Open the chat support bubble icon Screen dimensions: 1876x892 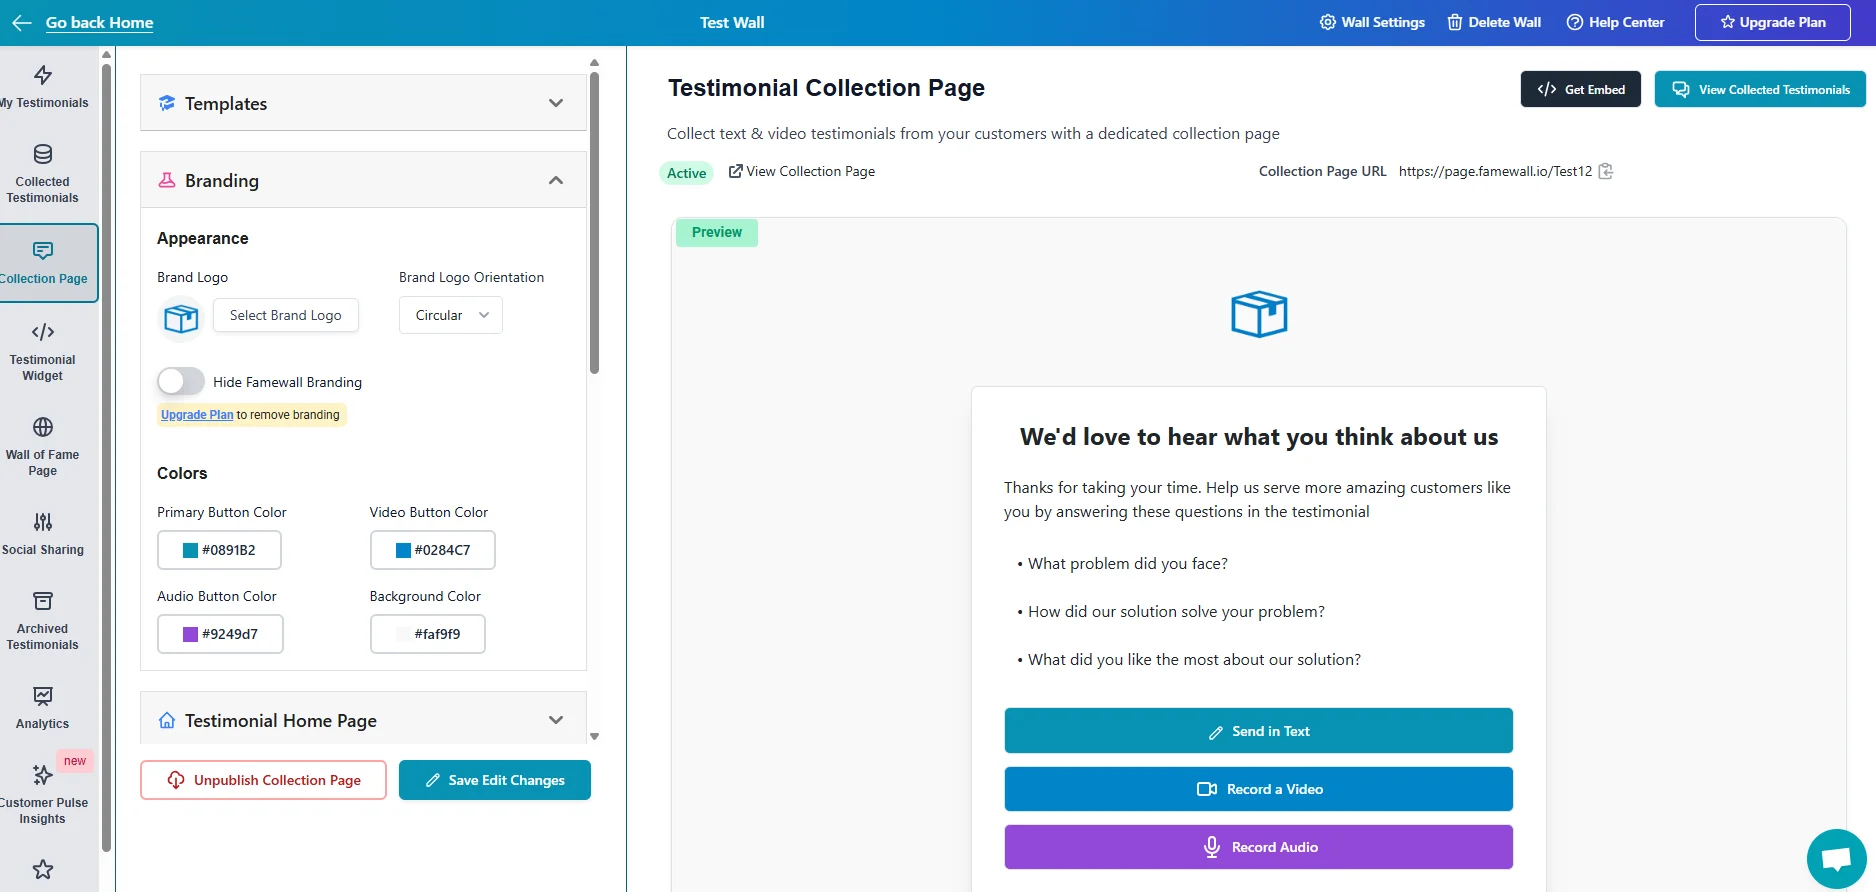coord(1836,859)
